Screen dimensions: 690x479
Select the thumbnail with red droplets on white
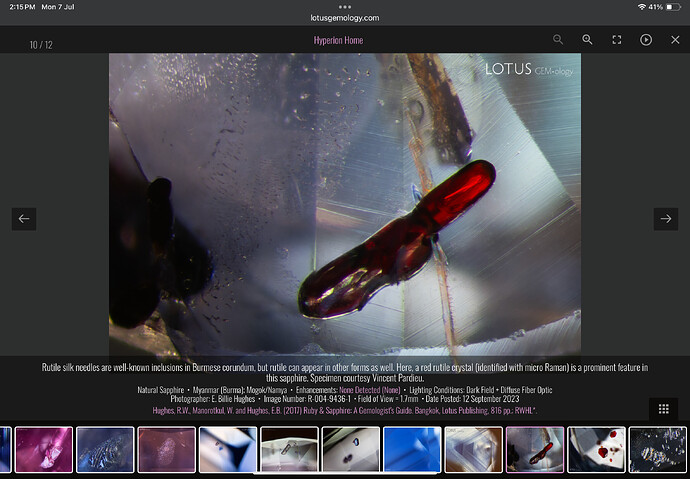596,450
